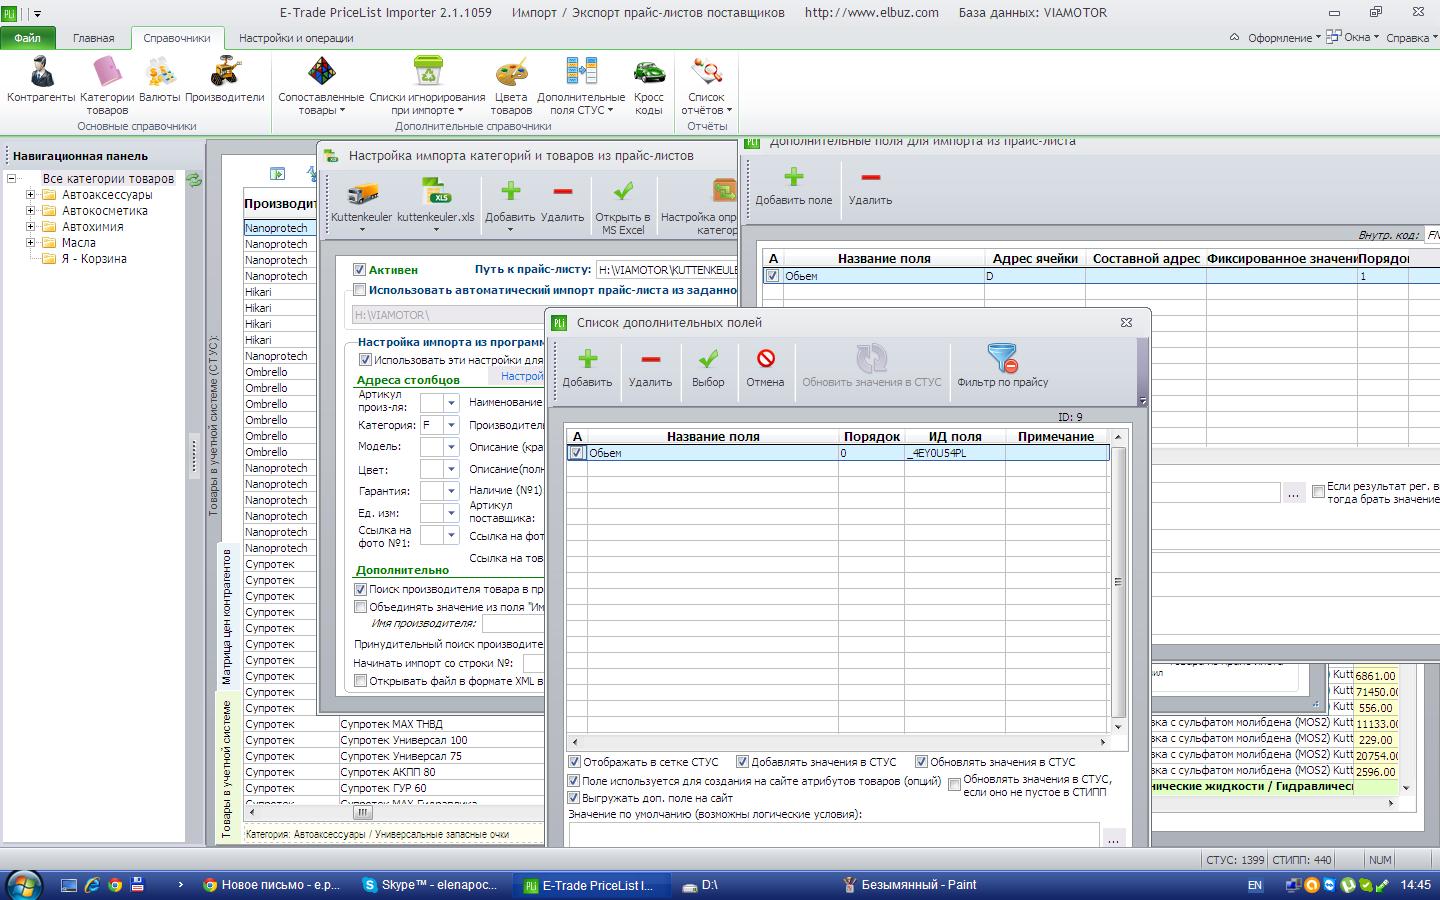The height and width of the screenshot is (900, 1440).
Task: Switch to the Справочники tab
Action: pyautogui.click(x=177, y=38)
